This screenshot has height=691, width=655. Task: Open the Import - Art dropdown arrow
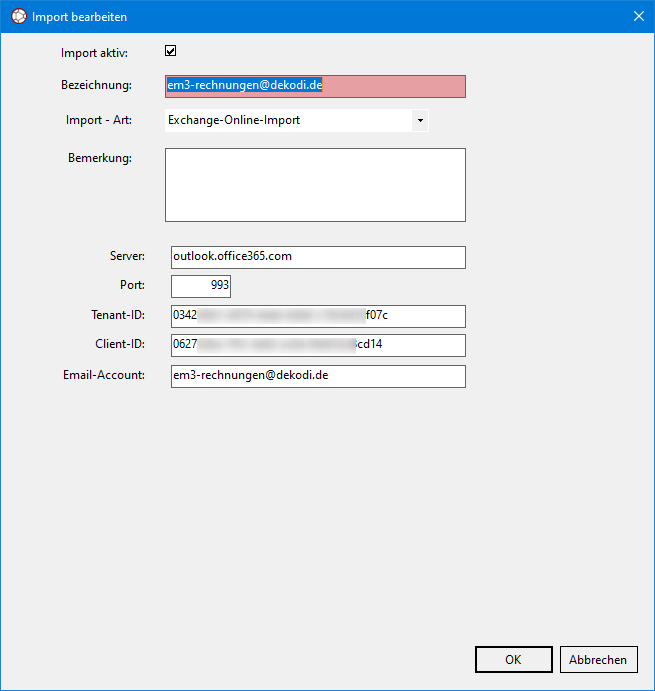point(420,120)
